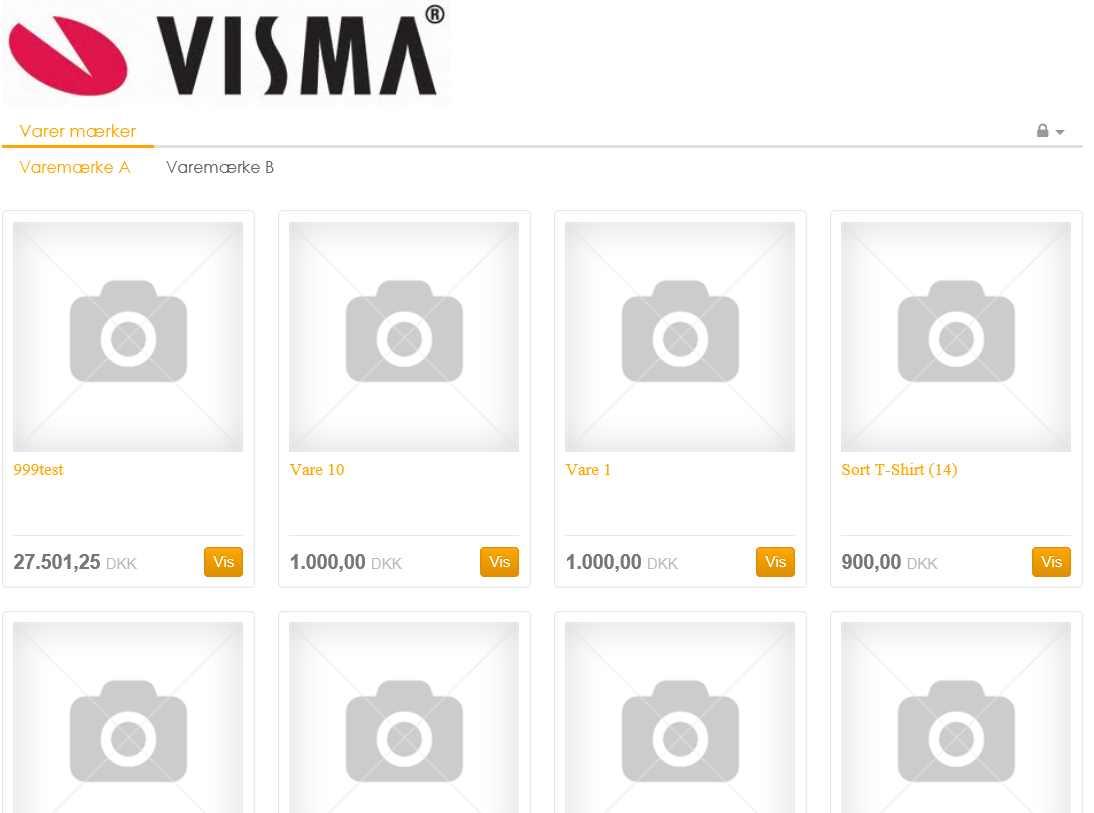Open the Vare 1 product image

click(x=680, y=336)
